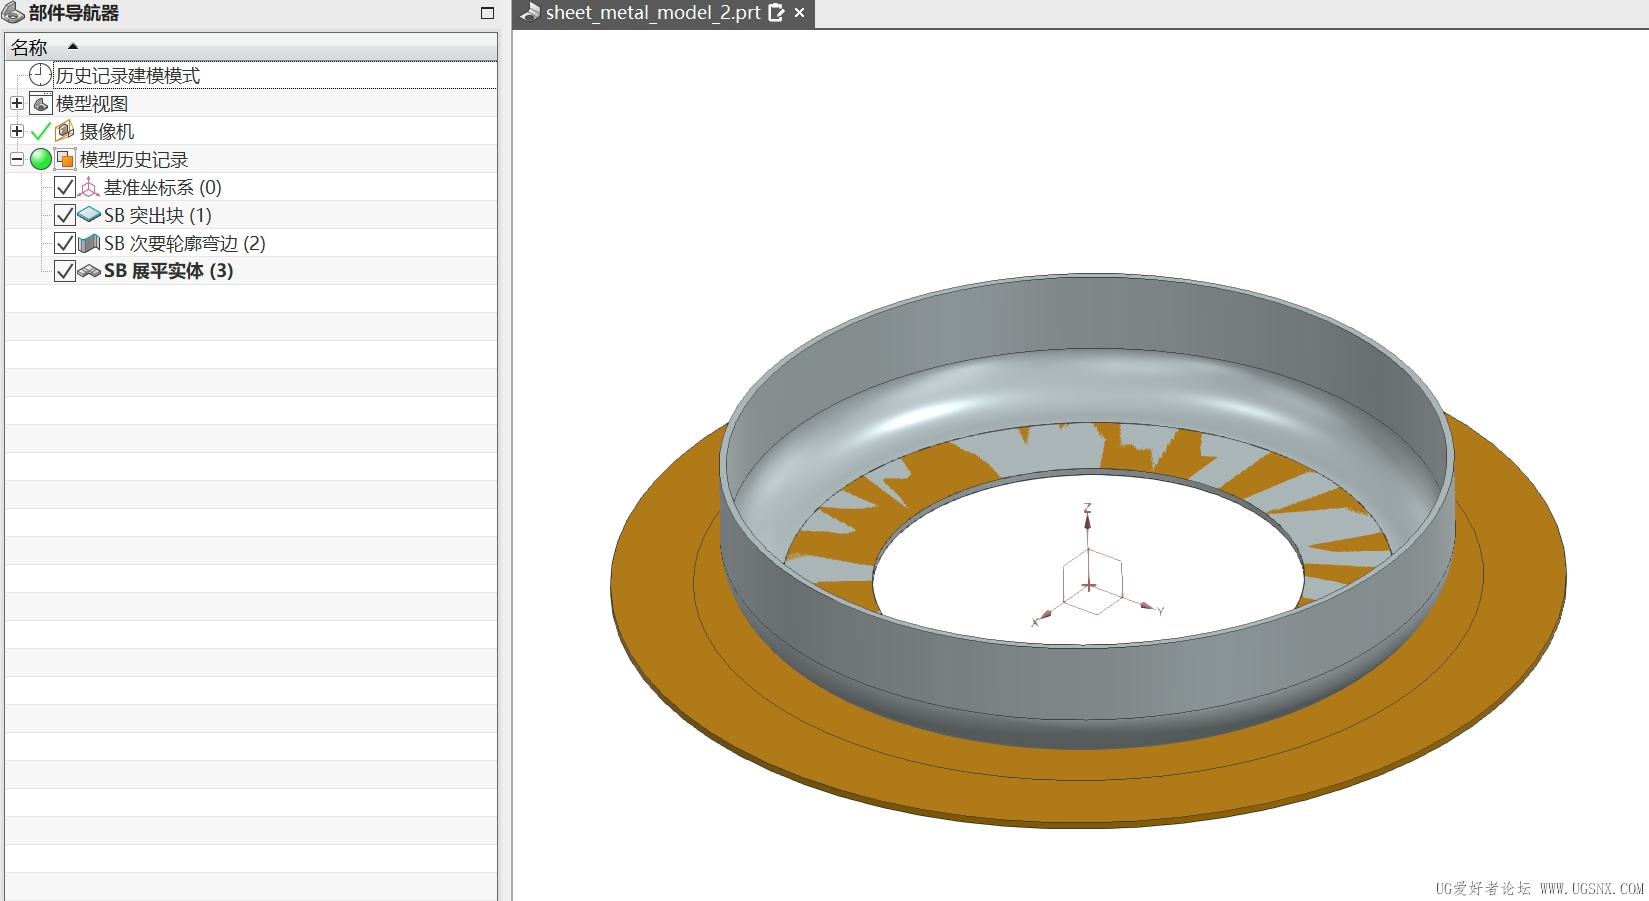This screenshot has height=901, width=1649.
Task: Sort by the 名称 column header
Action: tap(30, 47)
